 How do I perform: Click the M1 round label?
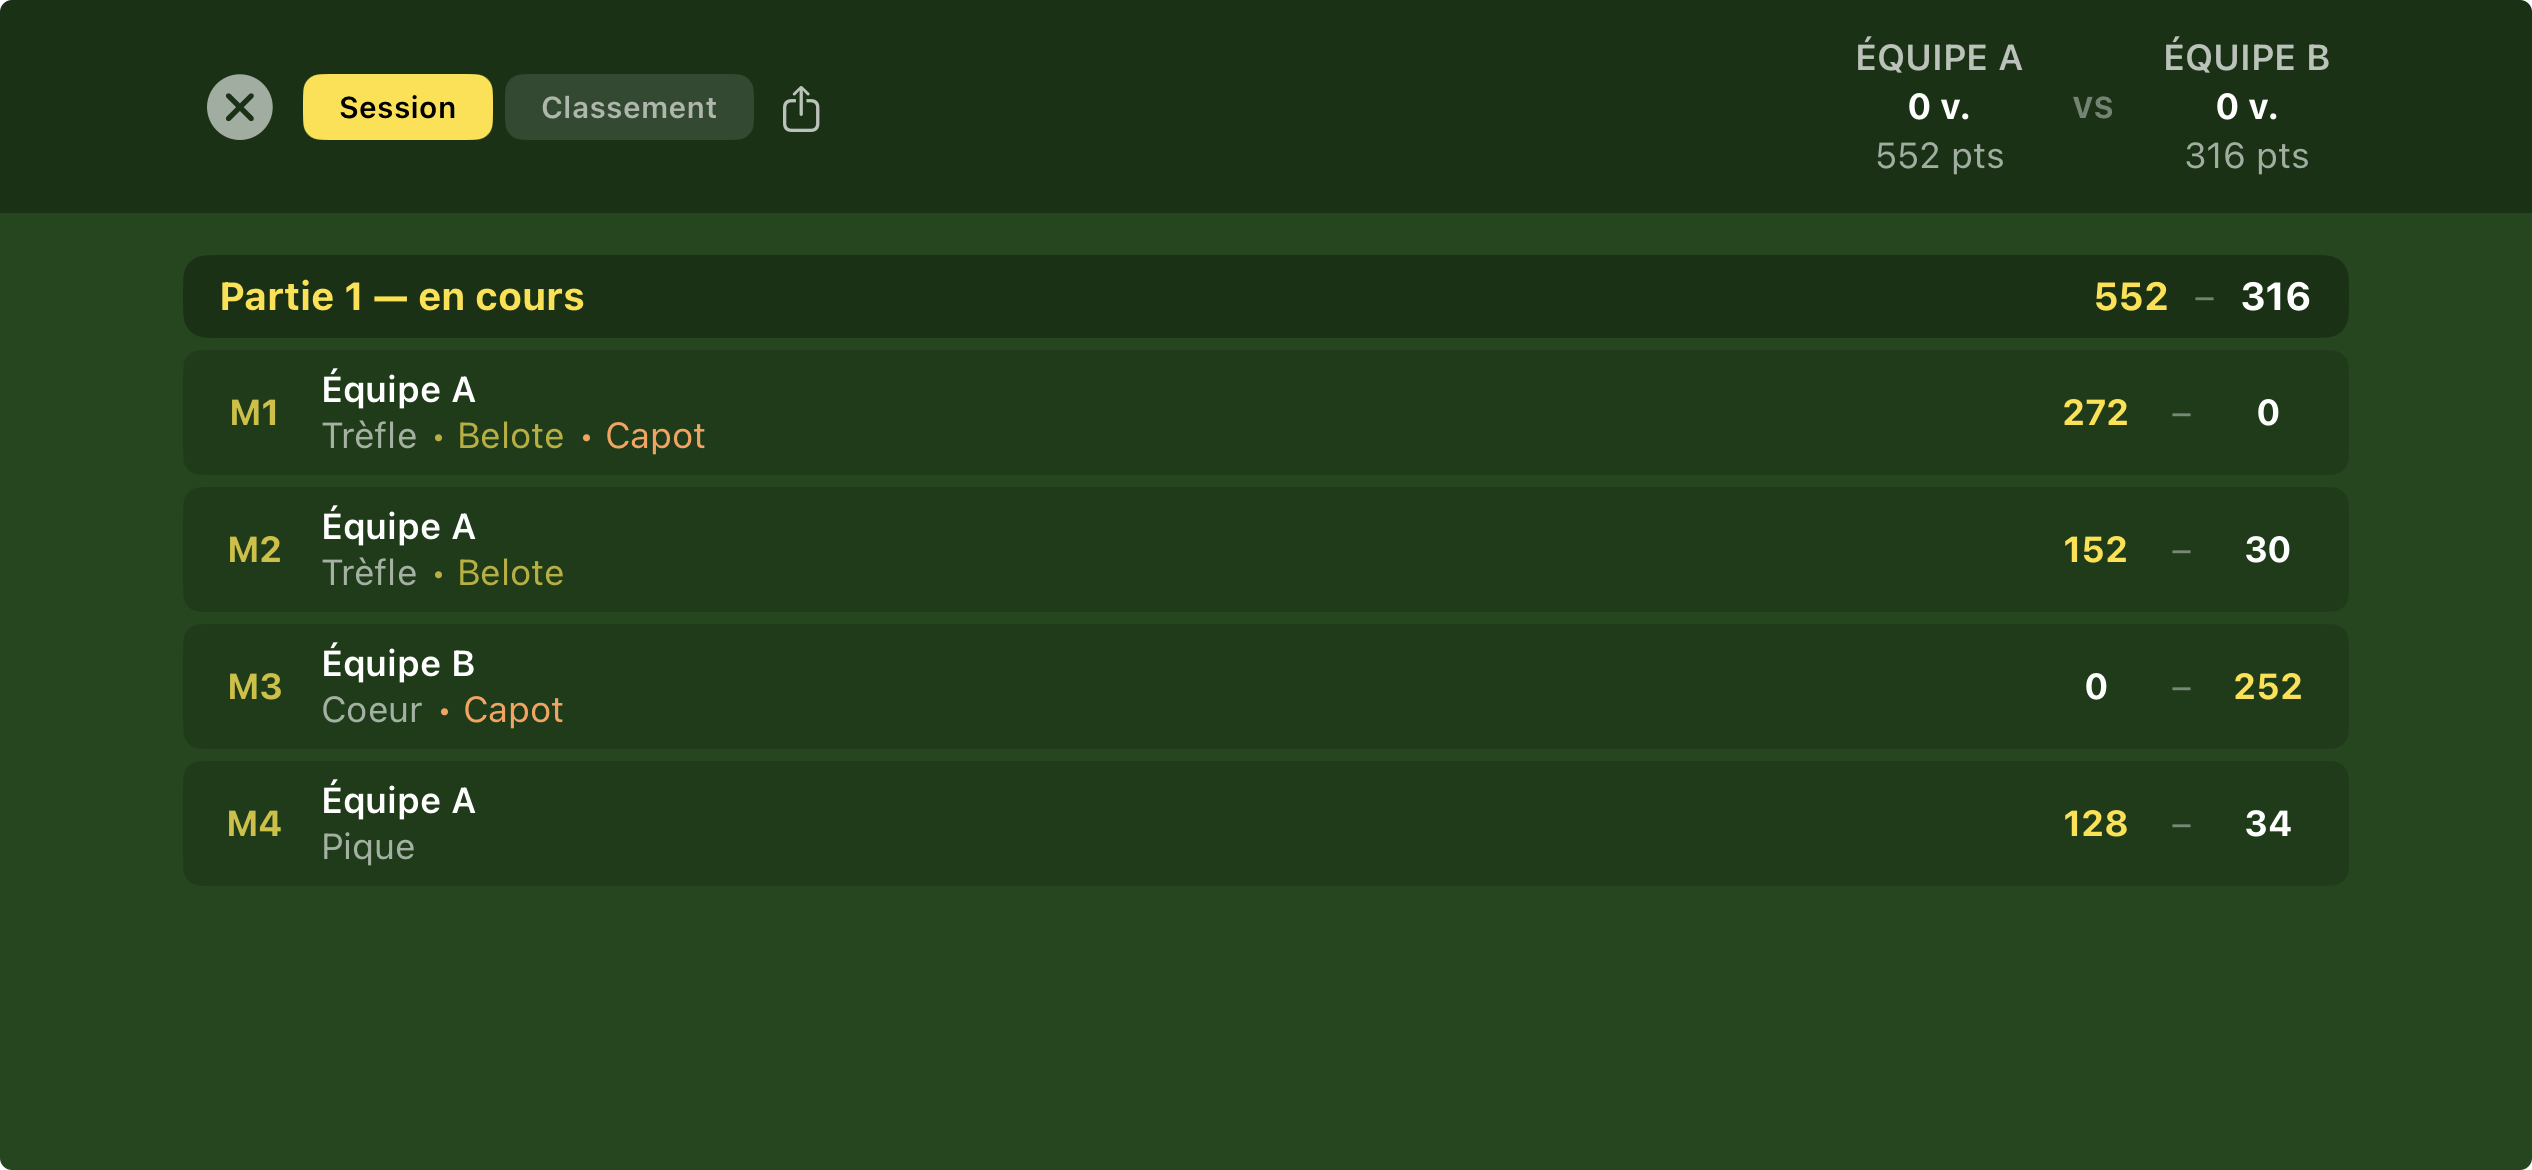click(x=254, y=412)
